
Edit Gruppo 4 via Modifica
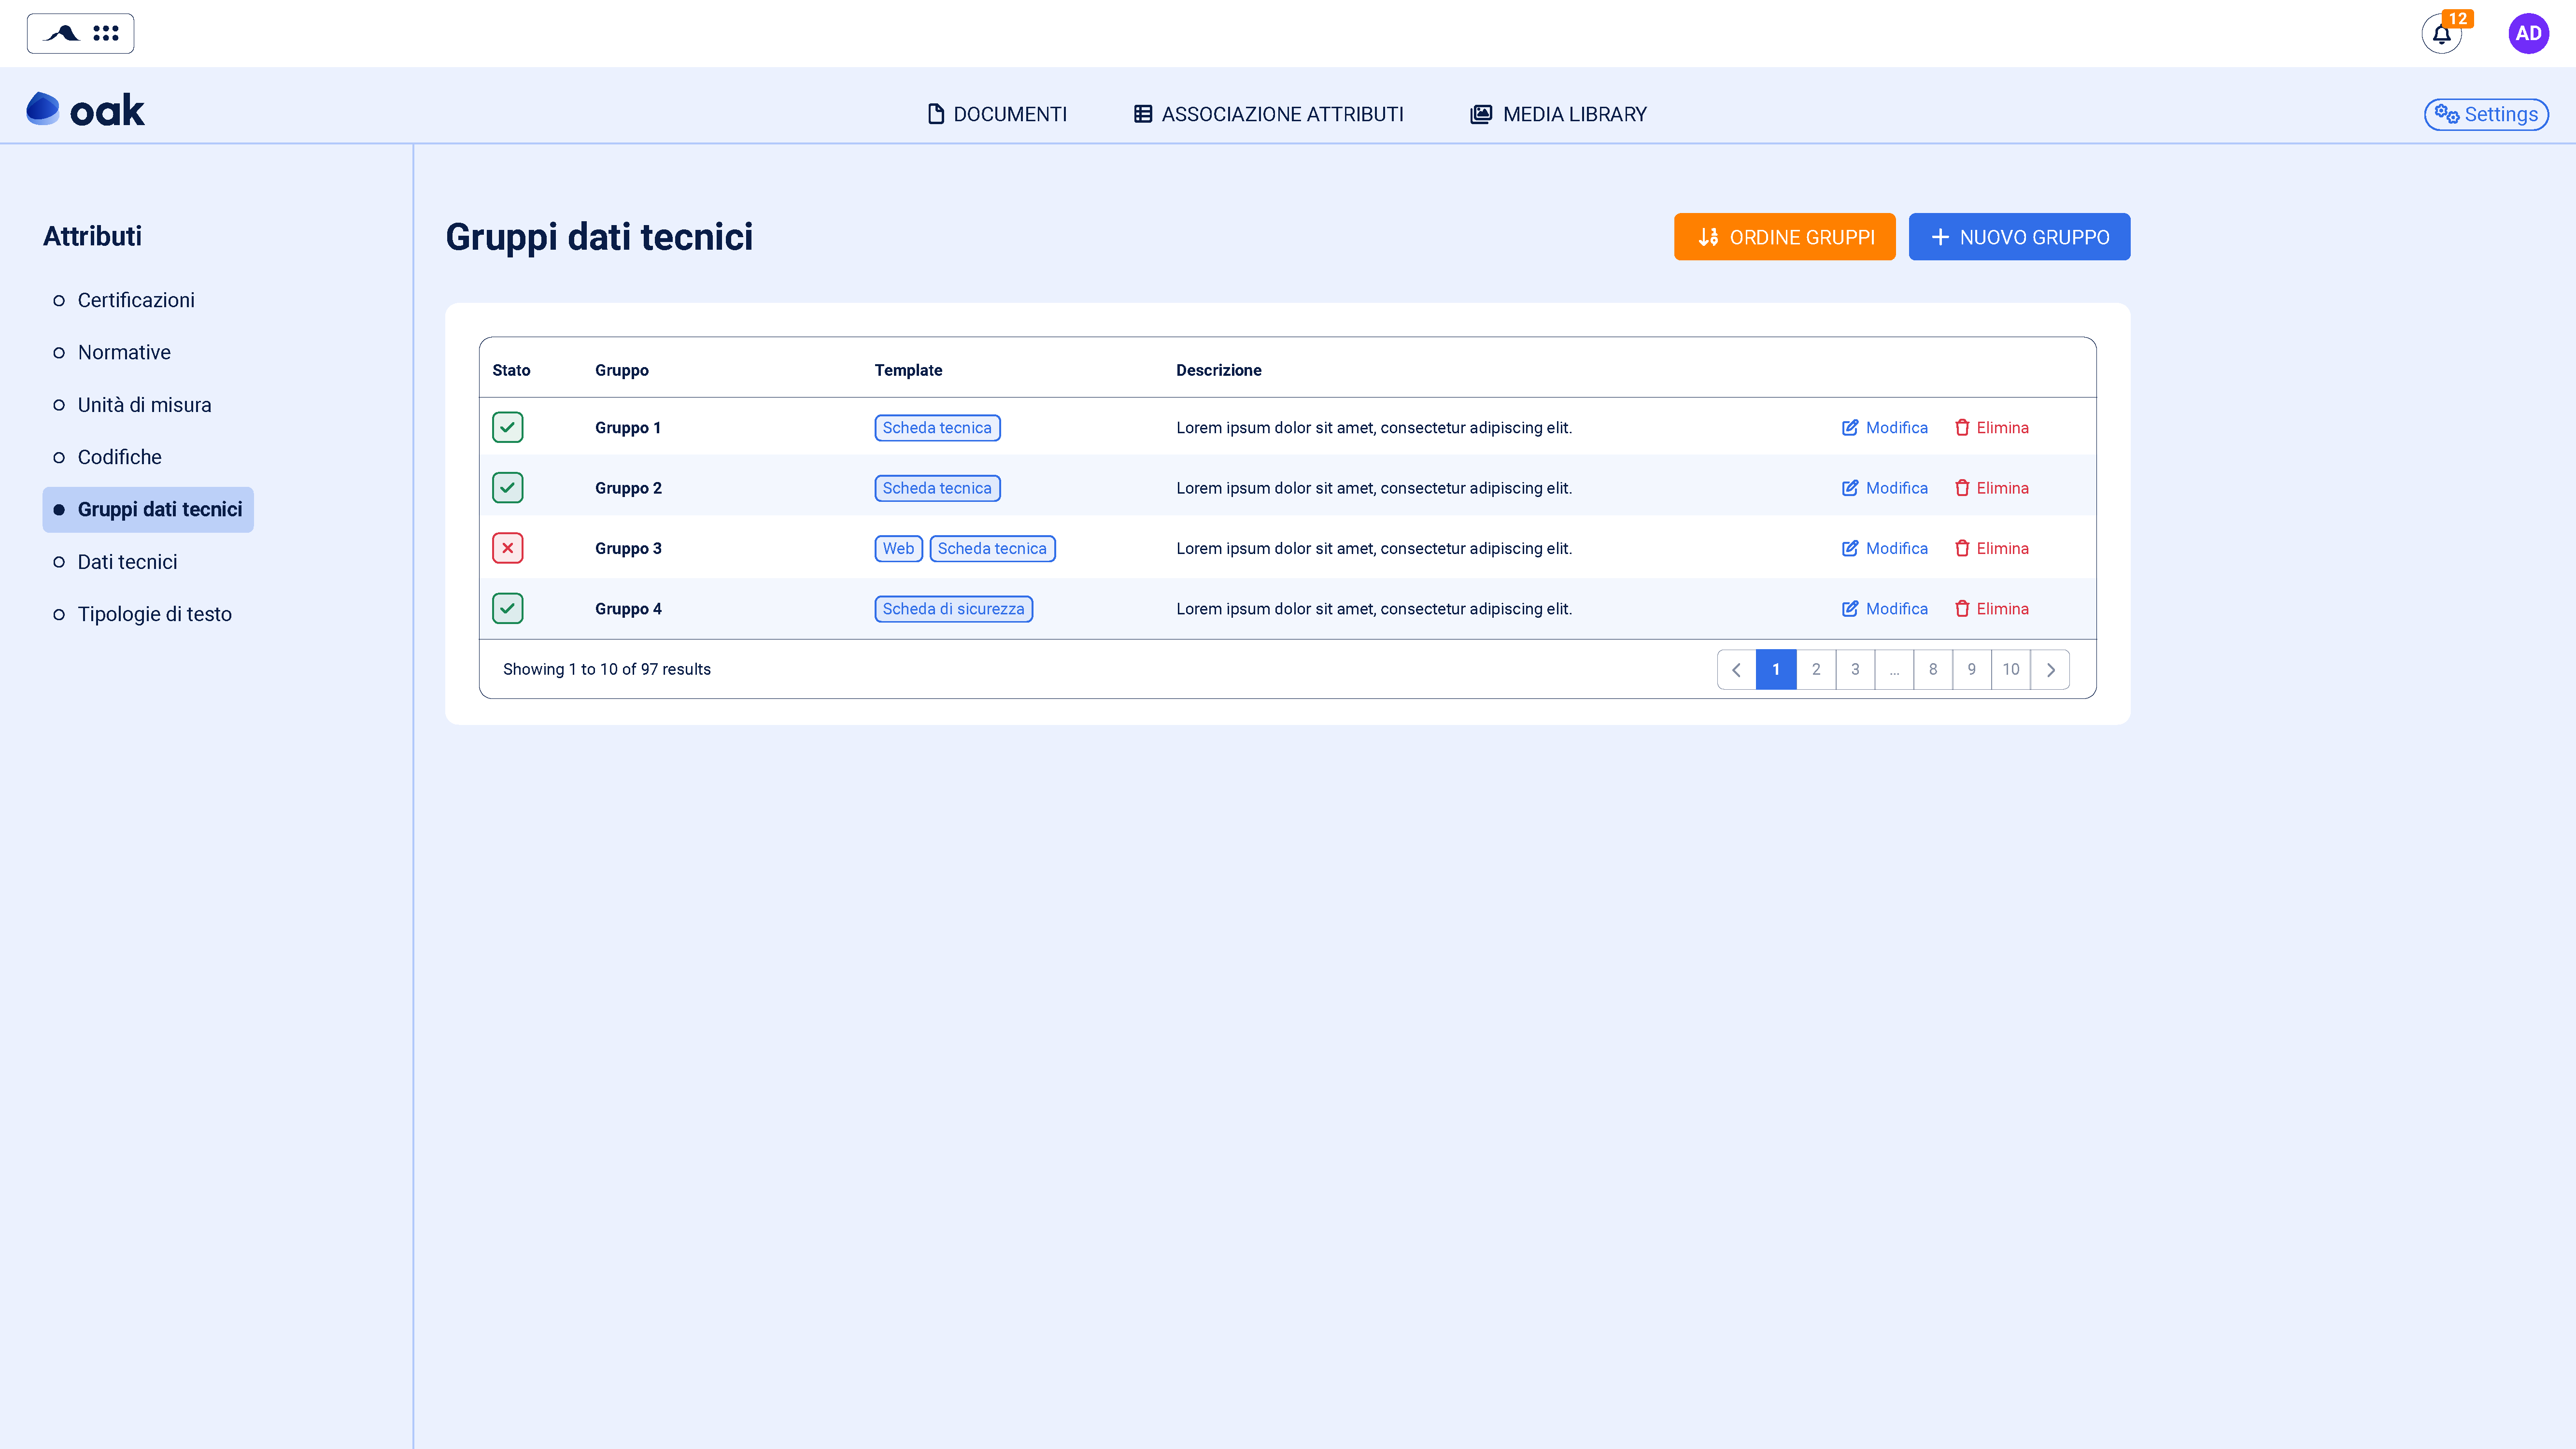pos(1884,609)
